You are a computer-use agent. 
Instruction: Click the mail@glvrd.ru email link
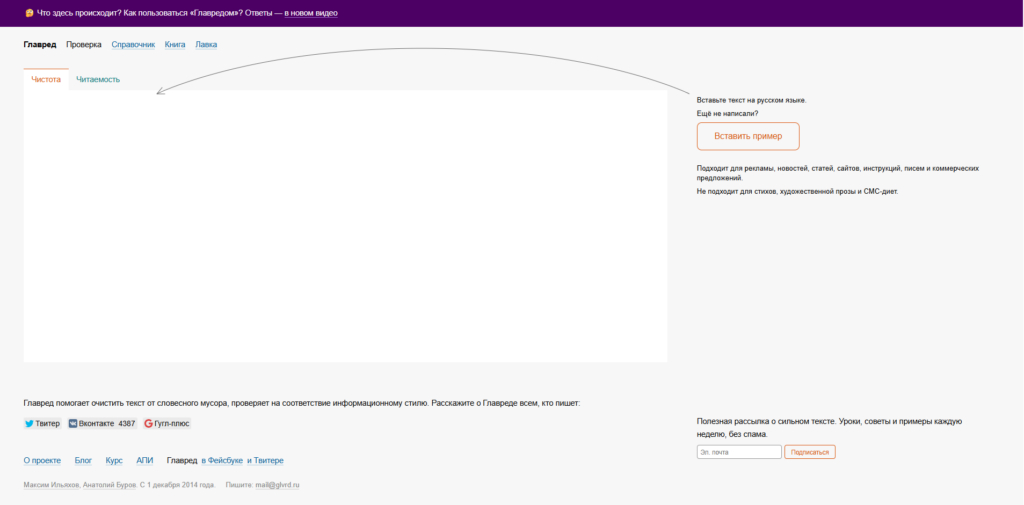[x=277, y=485]
